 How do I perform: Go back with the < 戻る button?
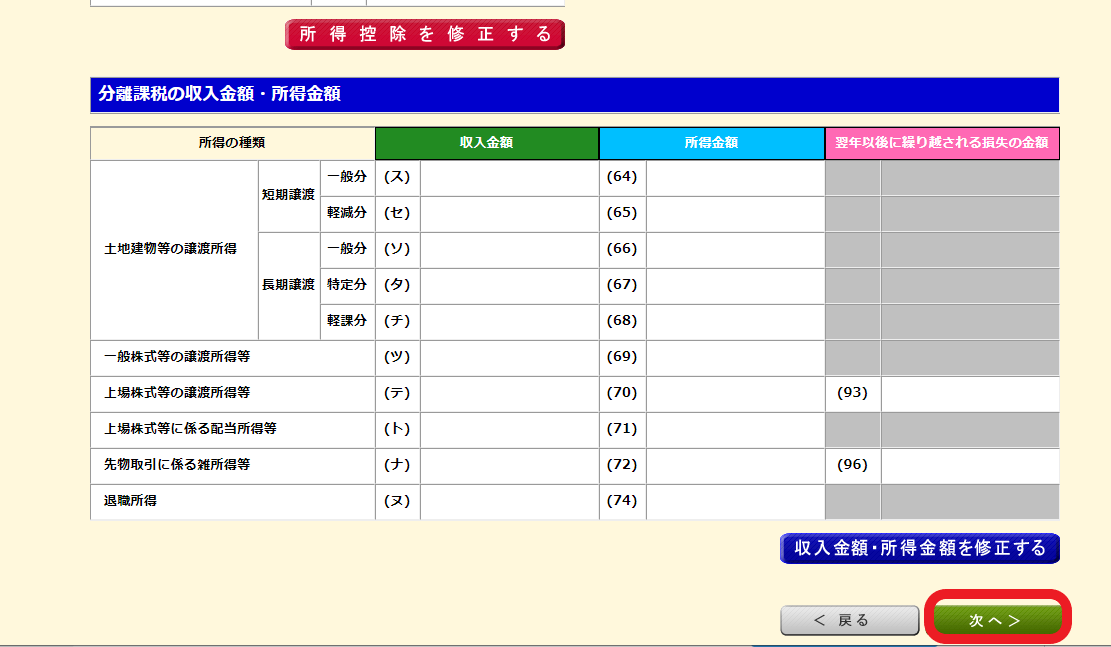tap(850, 620)
